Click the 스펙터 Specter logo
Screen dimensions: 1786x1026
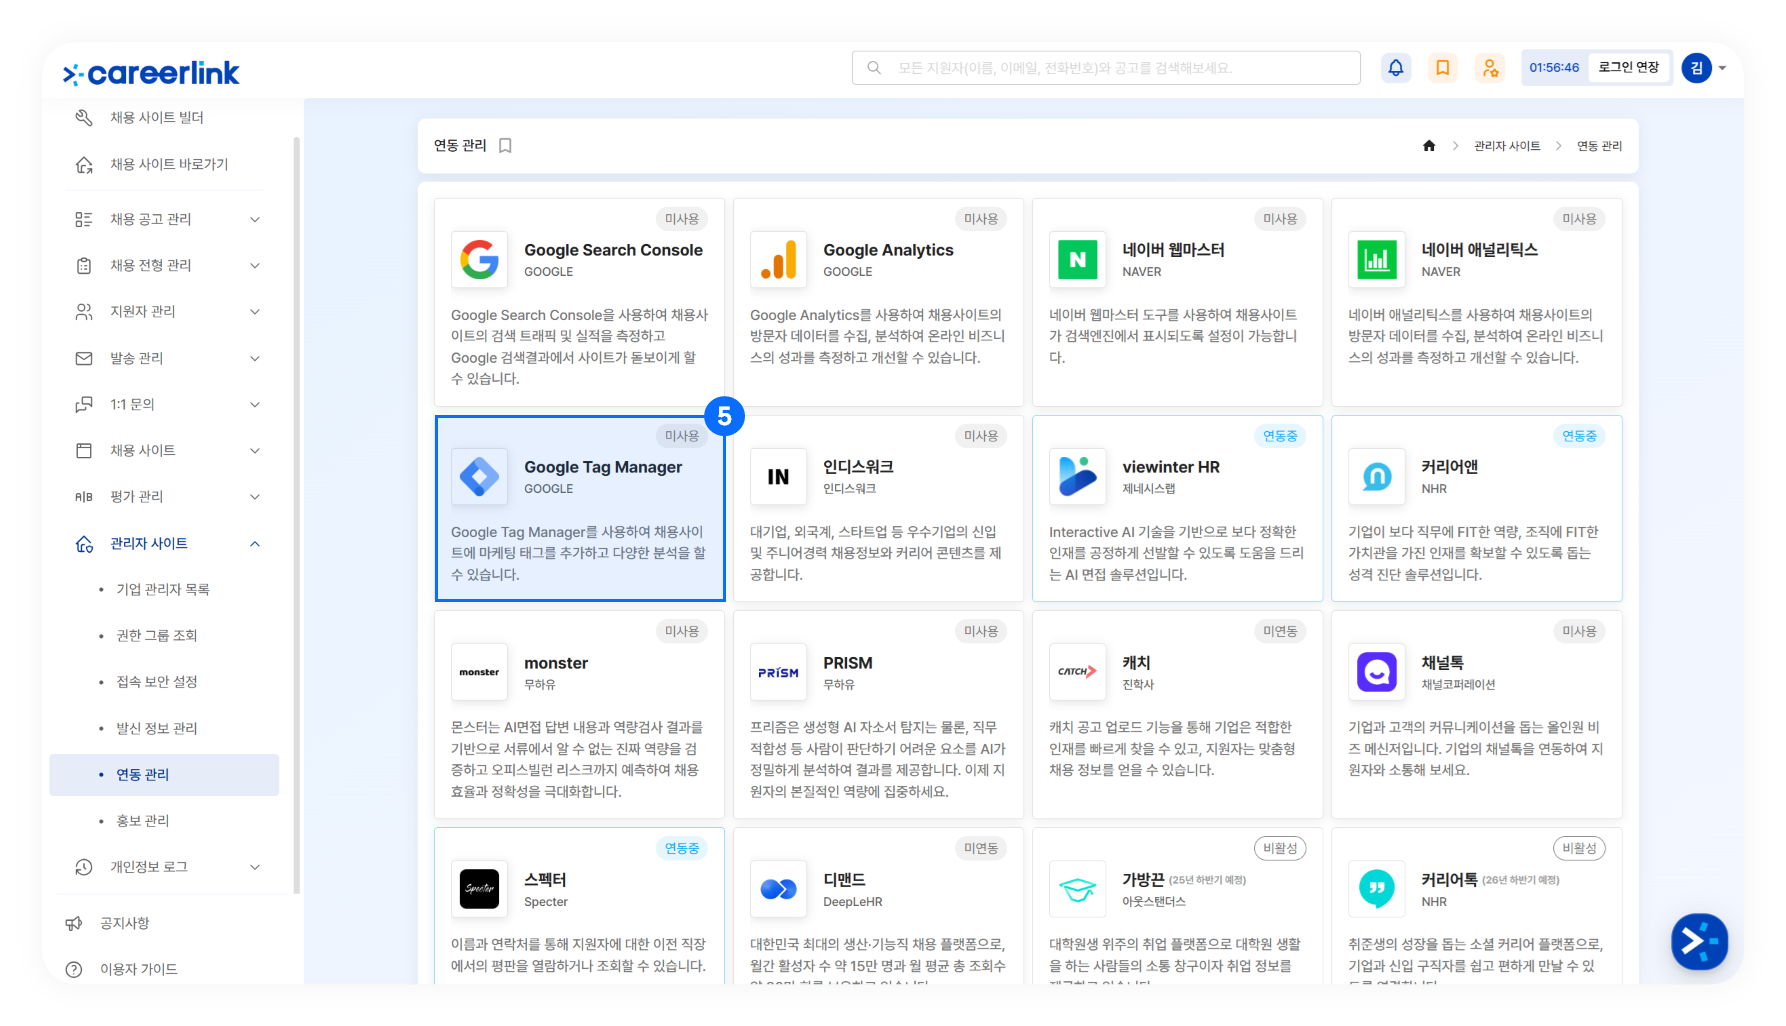coord(480,889)
